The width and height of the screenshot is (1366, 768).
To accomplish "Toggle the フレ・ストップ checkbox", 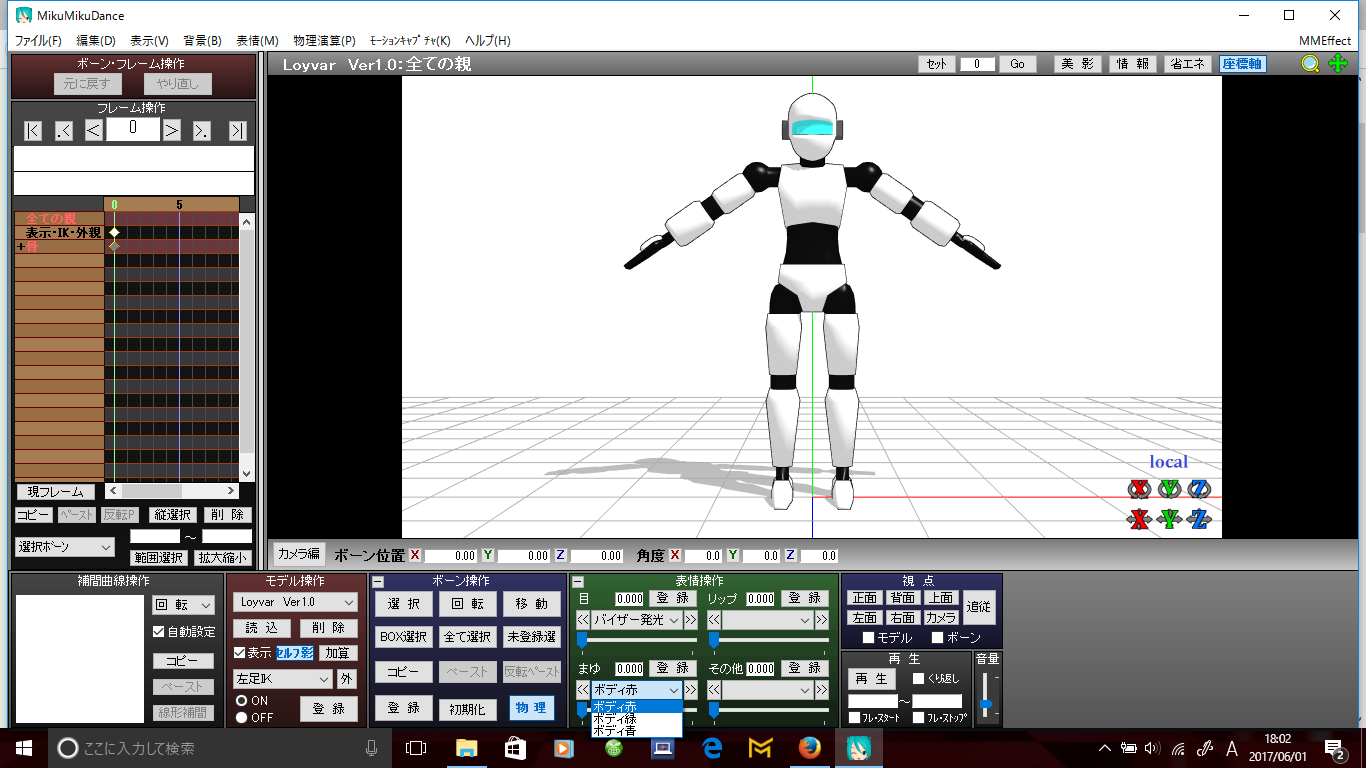I will [x=918, y=718].
